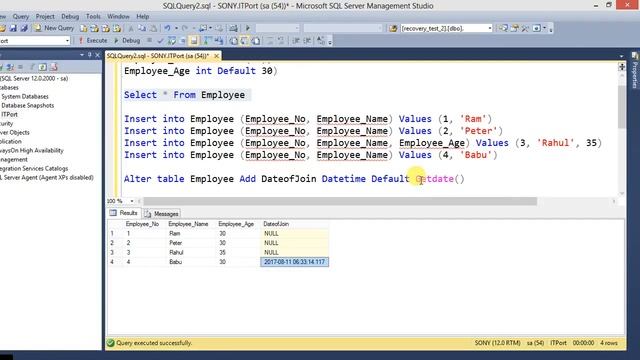Click the green Start play icon
The height and width of the screenshot is (360, 640).
247,28
